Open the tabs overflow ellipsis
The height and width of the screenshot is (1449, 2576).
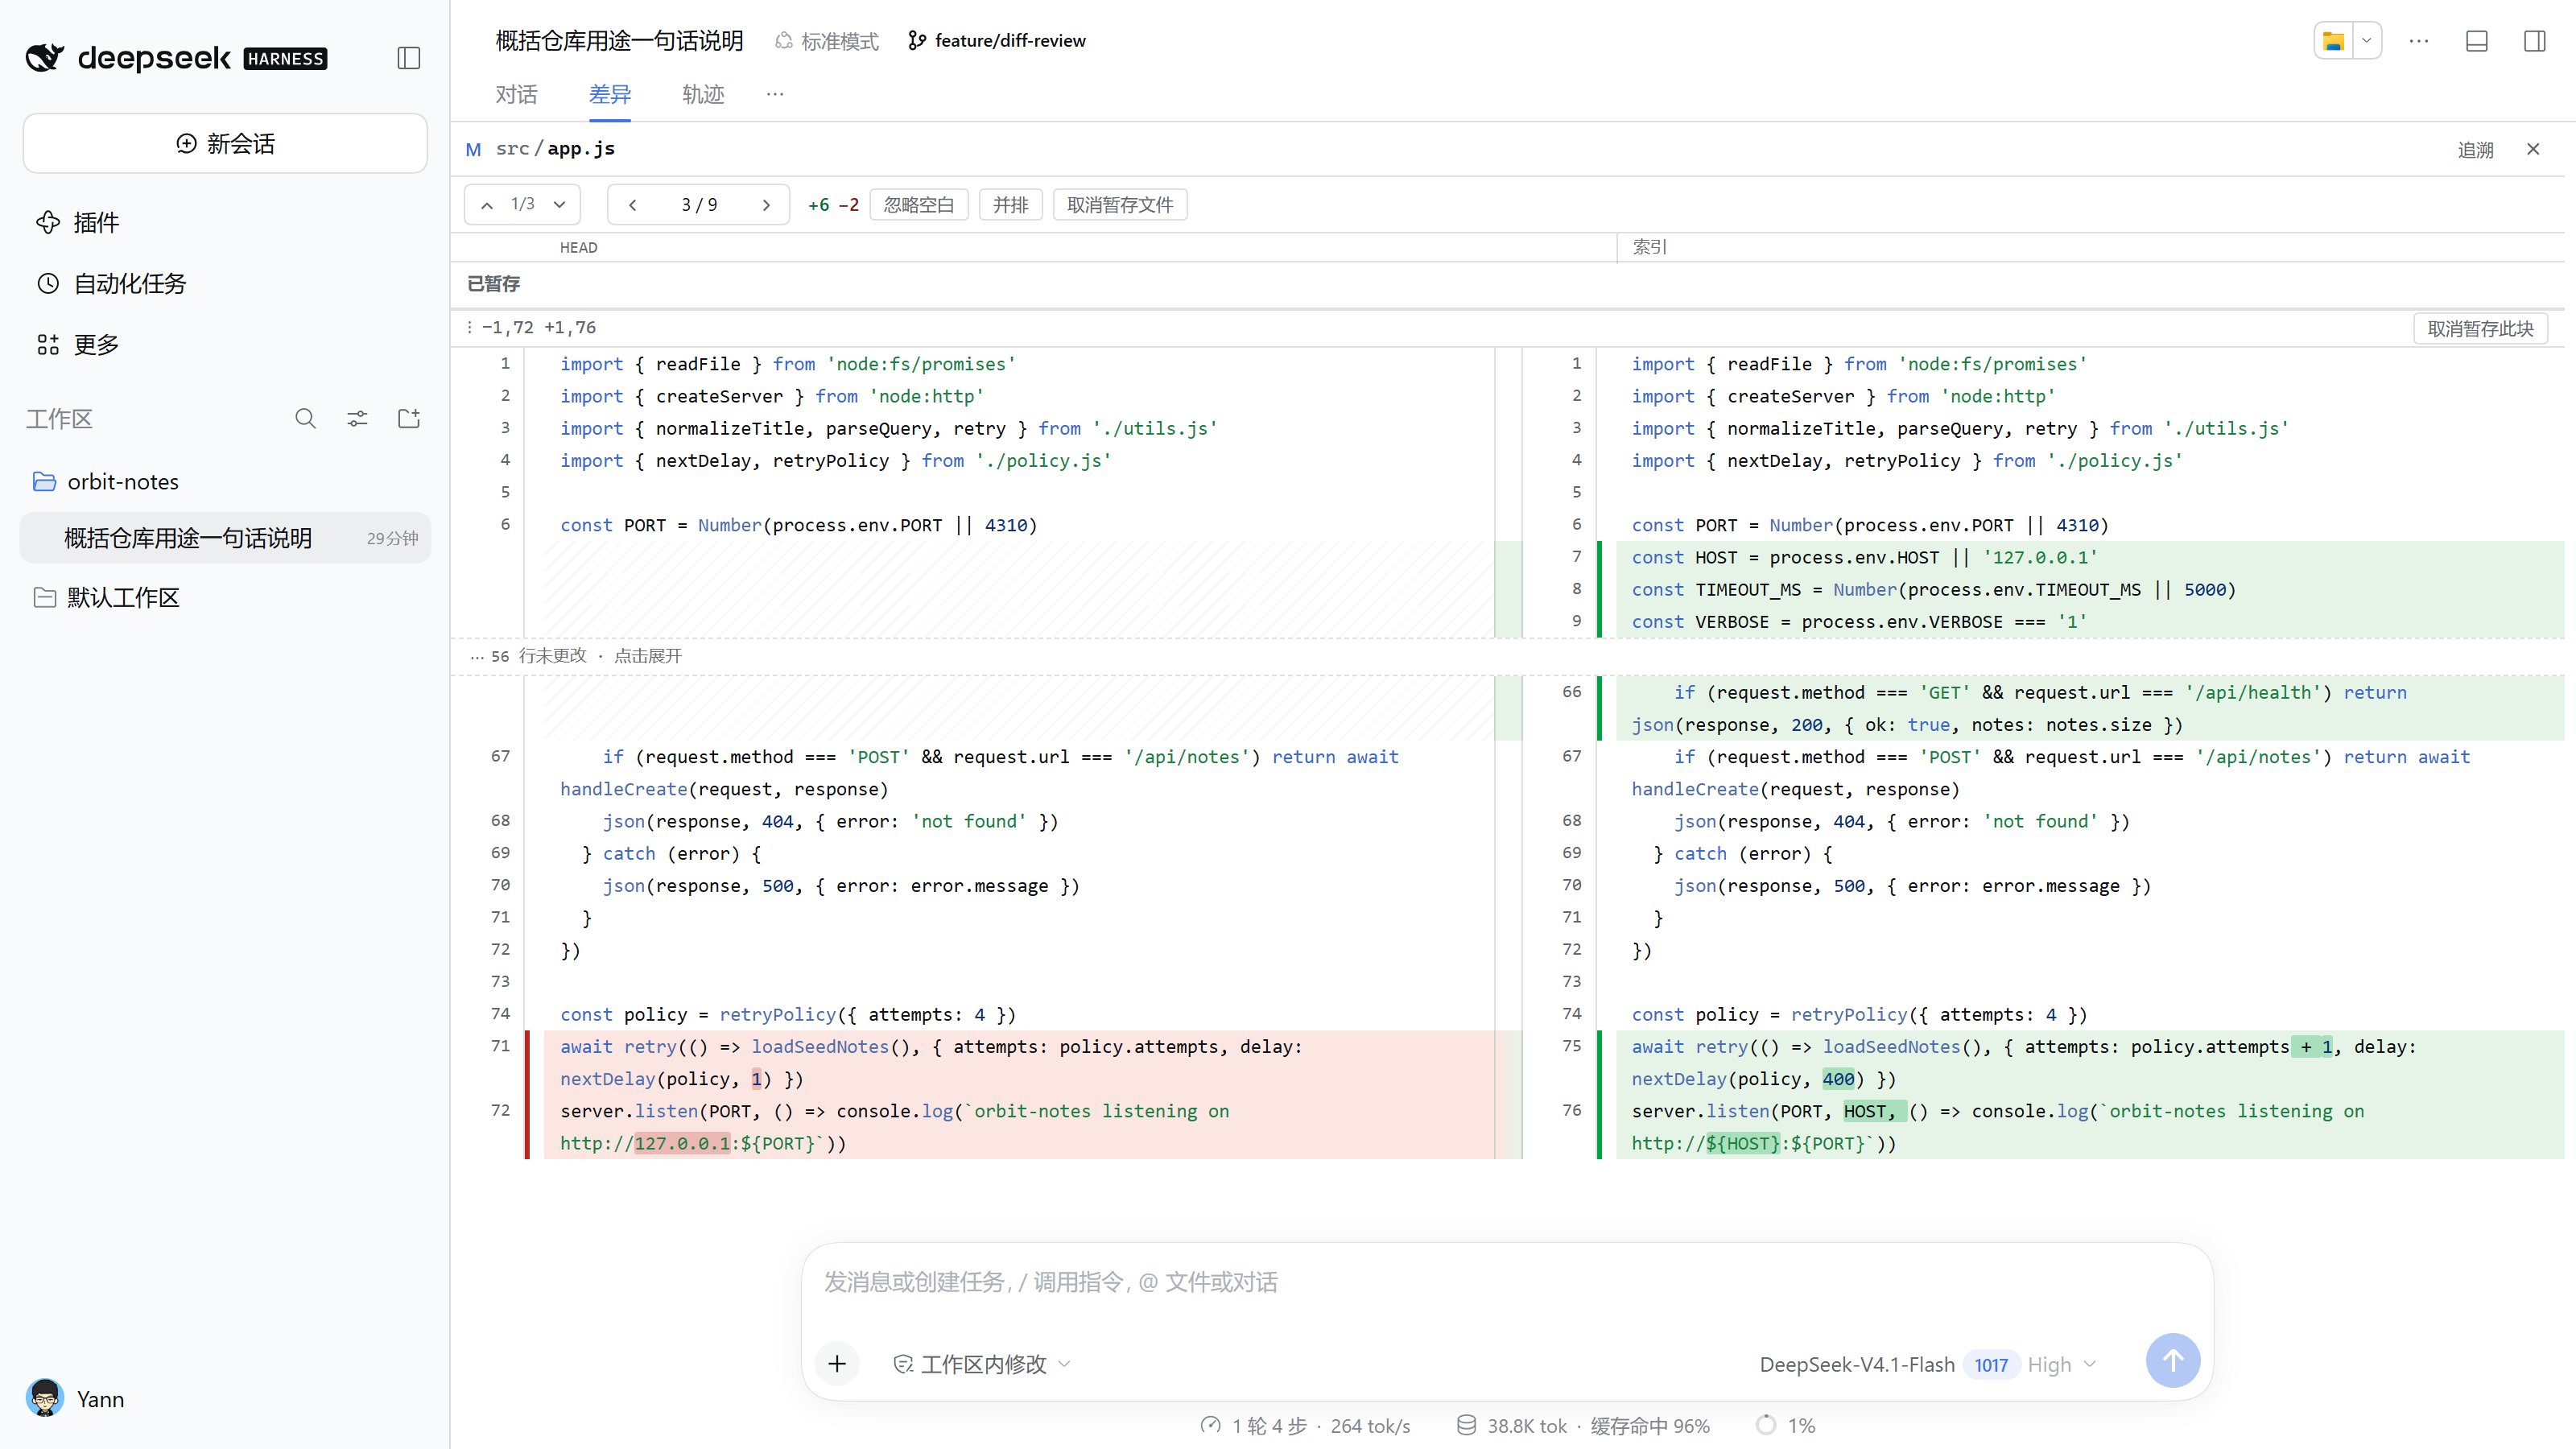[x=775, y=94]
